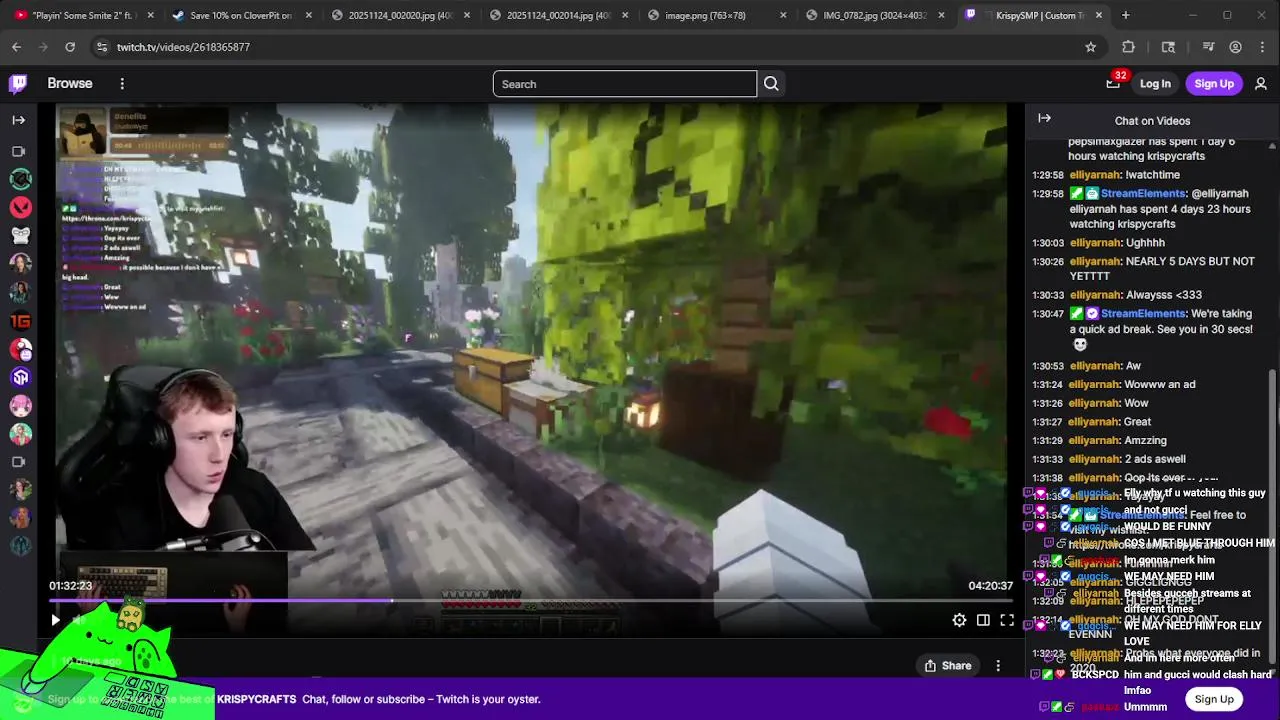Viewport: 1280px width, 720px height.
Task: Switch the video to fullscreen
Action: pos(1007,620)
